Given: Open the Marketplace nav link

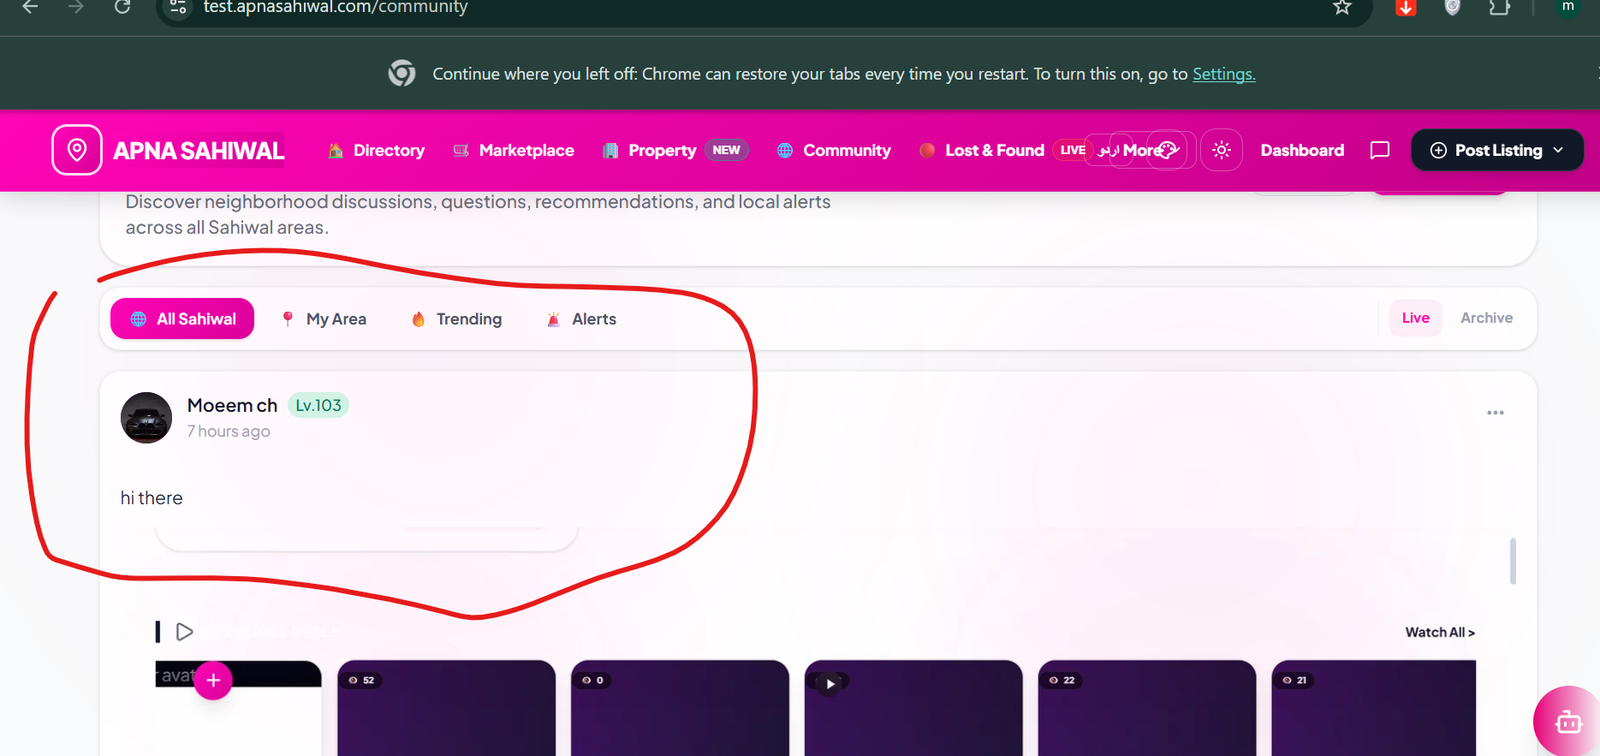Looking at the screenshot, I should click(x=514, y=150).
